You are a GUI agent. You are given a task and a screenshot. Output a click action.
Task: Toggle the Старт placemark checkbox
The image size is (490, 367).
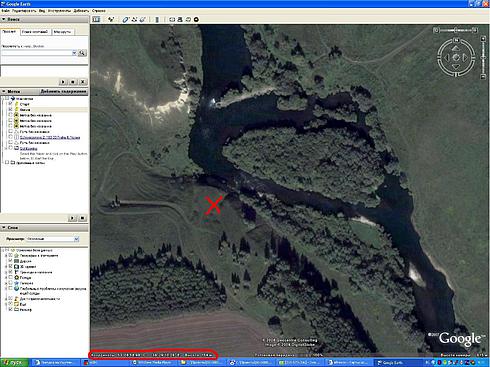click(10, 104)
